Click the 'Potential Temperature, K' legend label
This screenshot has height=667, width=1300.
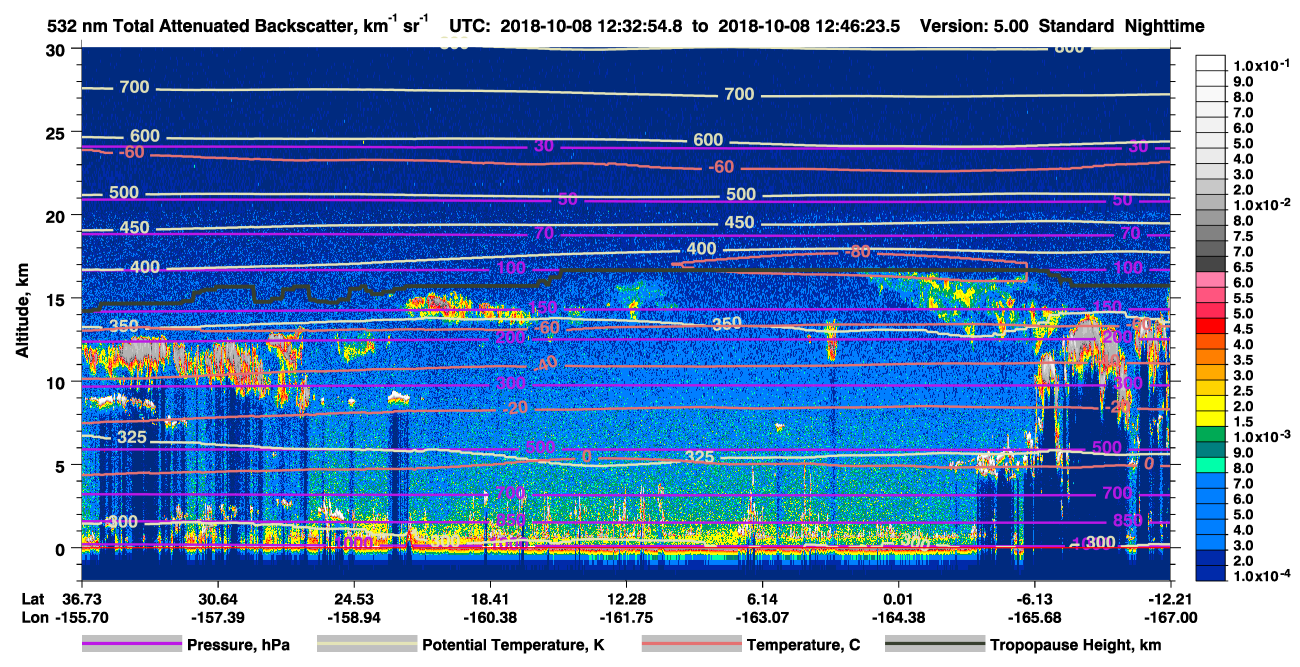tap(514, 645)
